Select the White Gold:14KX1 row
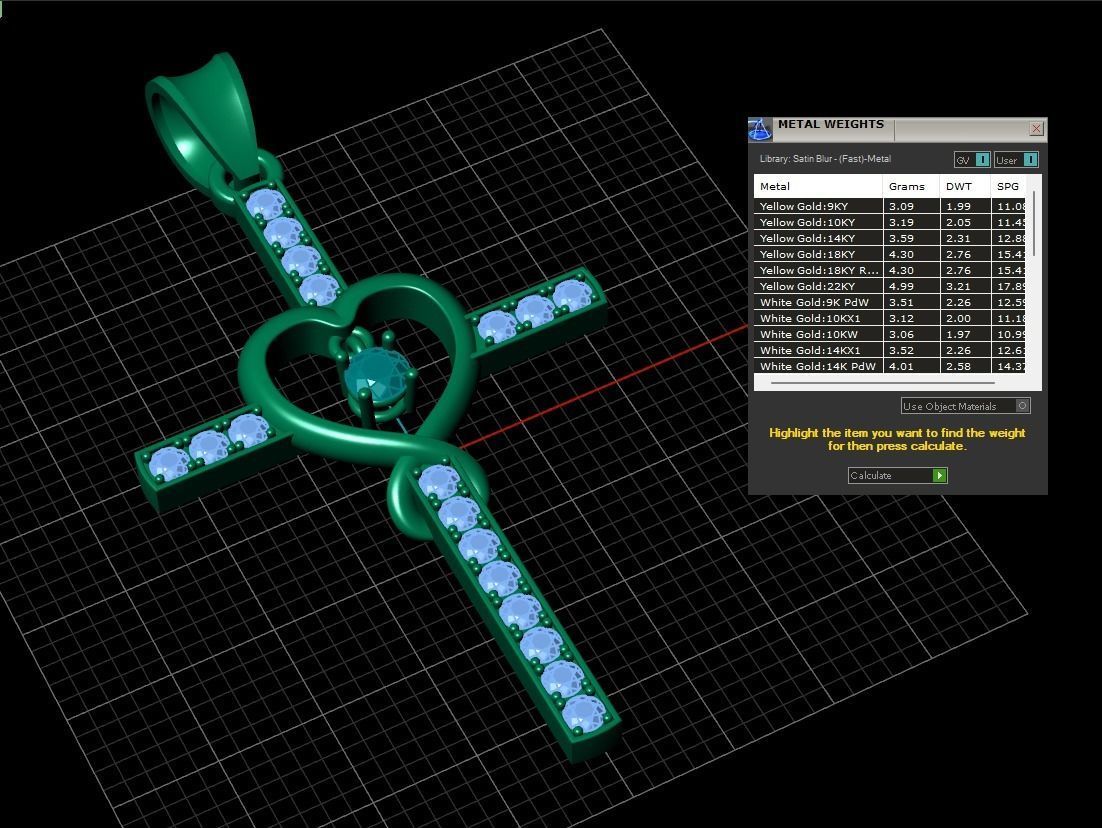Viewport: 1102px width, 828px height. point(890,350)
